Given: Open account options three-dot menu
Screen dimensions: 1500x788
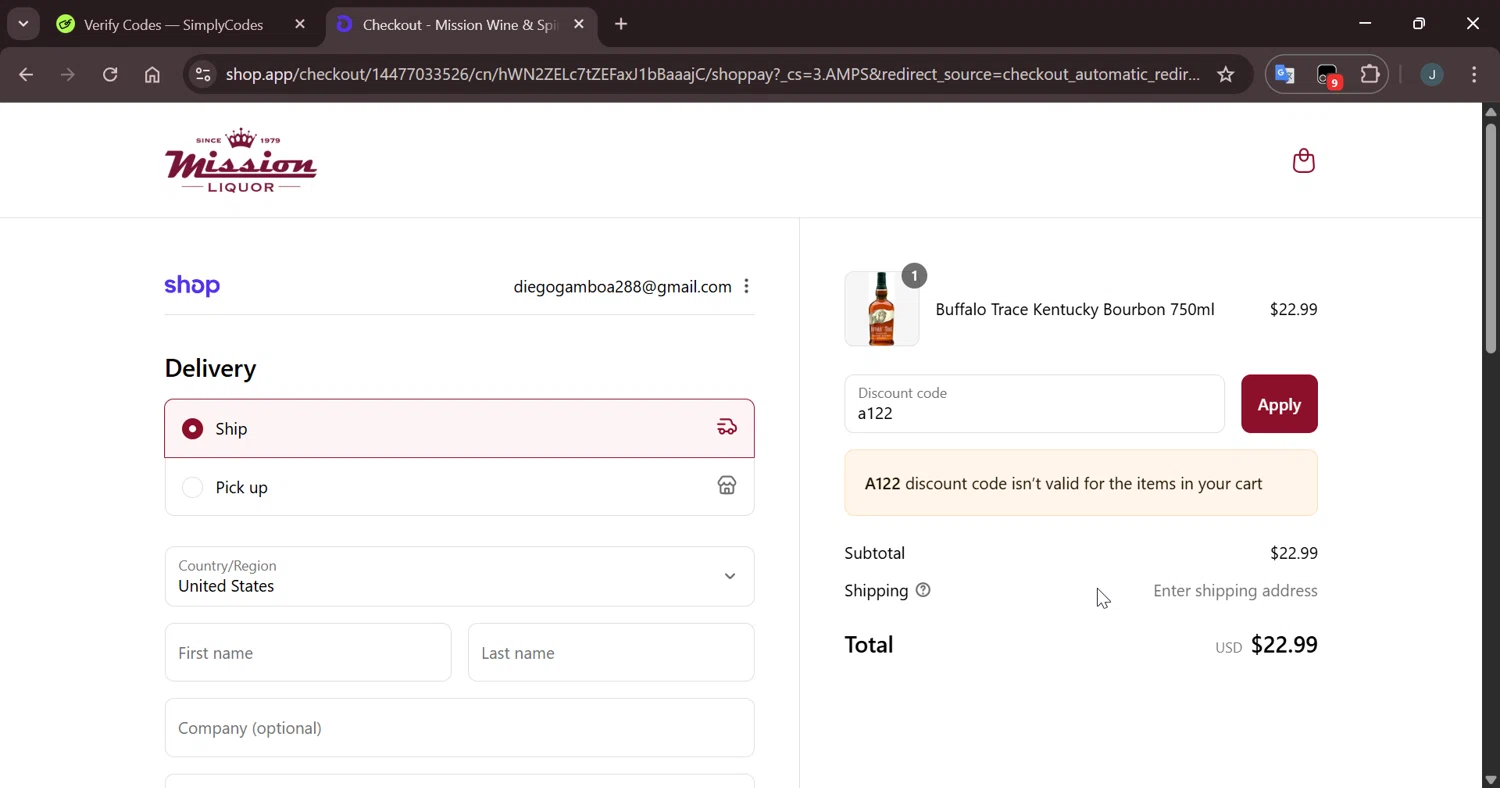Looking at the screenshot, I should pos(746,287).
